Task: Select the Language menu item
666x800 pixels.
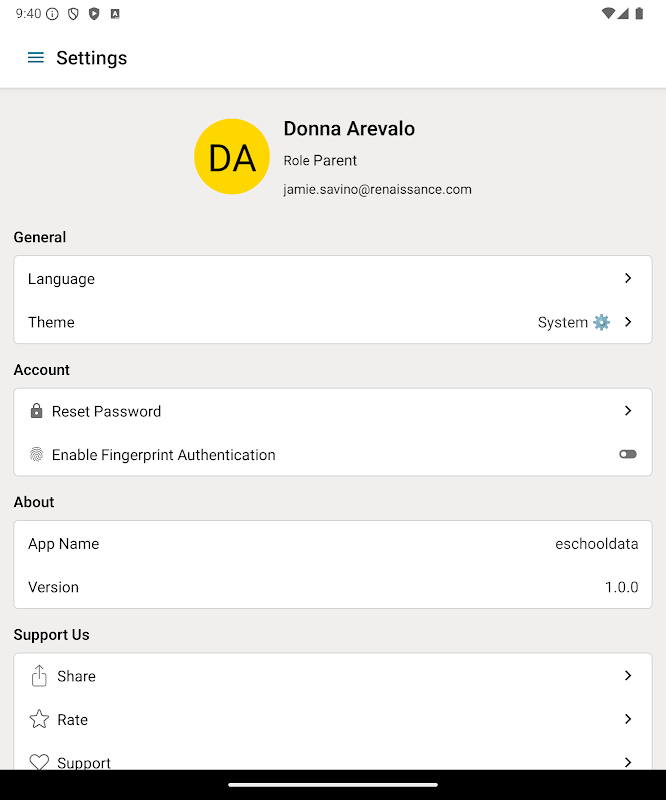Action: pyautogui.click(x=61, y=279)
